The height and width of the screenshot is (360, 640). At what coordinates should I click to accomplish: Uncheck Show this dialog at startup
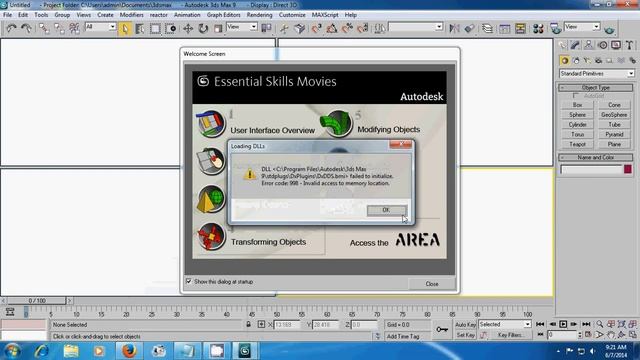coord(189,281)
